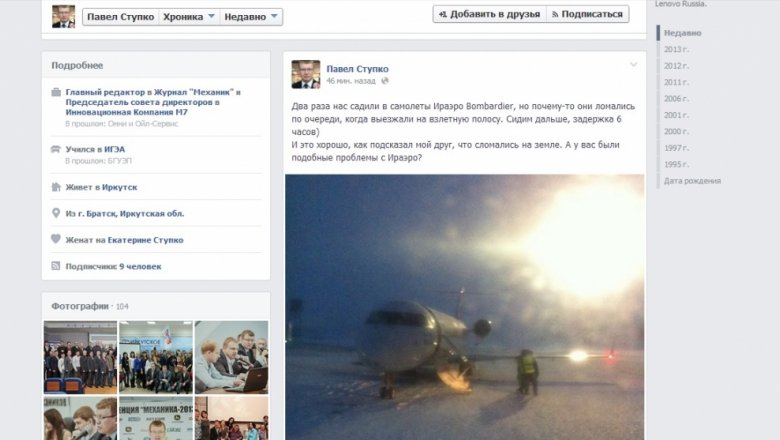Click the education icon next to Учился в ИГЭА

tap(56, 149)
